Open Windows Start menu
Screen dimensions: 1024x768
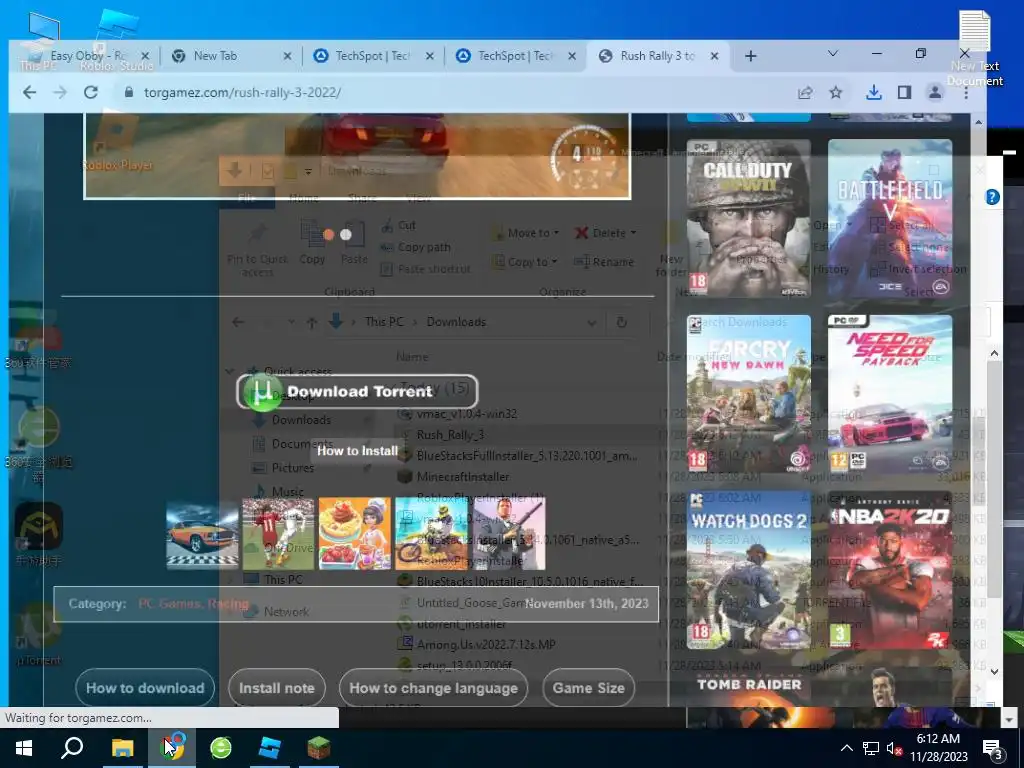(x=24, y=748)
